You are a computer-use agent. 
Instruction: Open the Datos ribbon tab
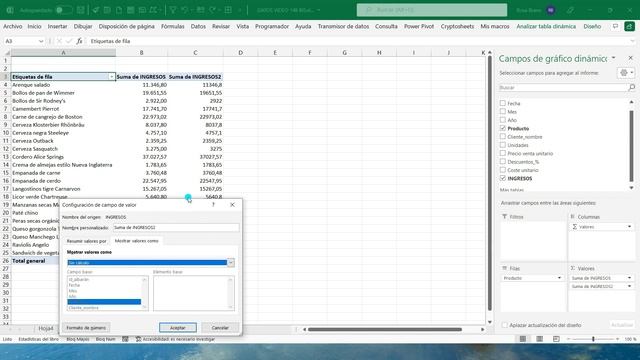198,26
